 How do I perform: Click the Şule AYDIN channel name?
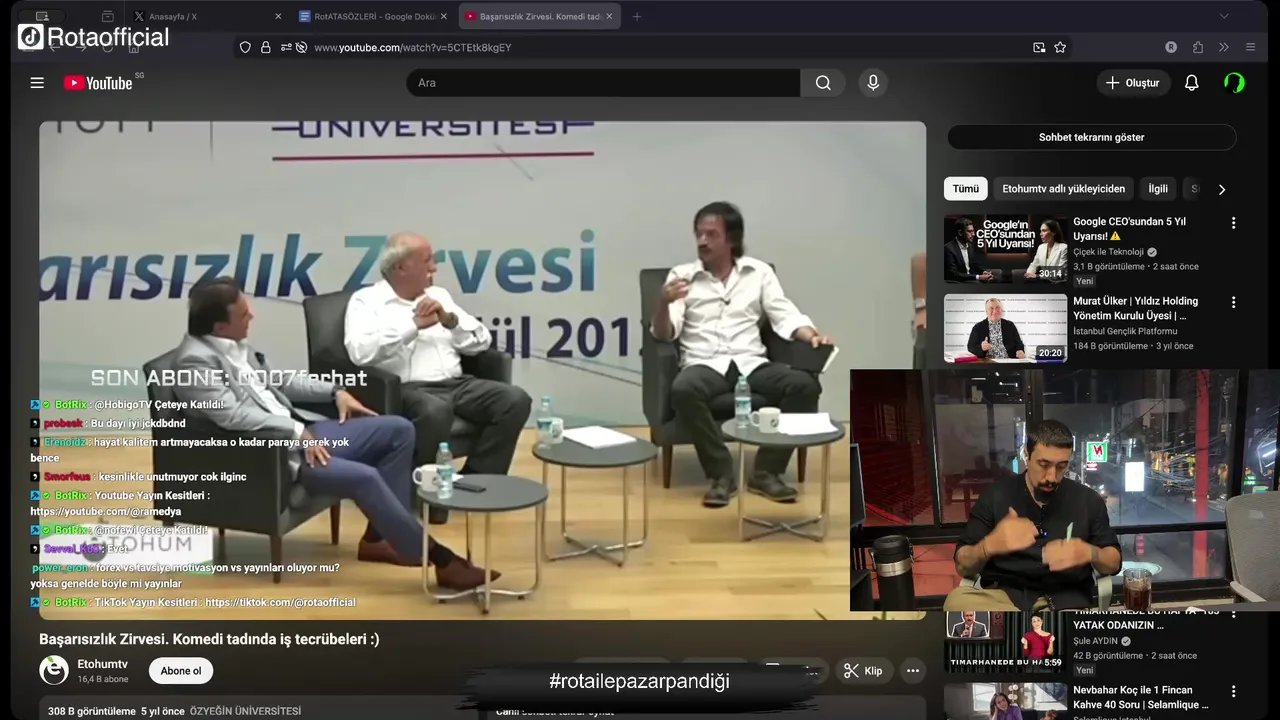point(1095,641)
